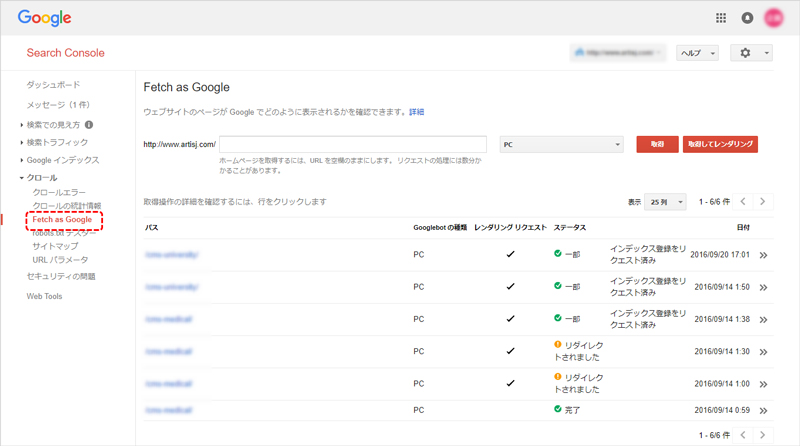Open クロールエラー in sidebar
This screenshot has width=800, height=446.
coord(59,192)
